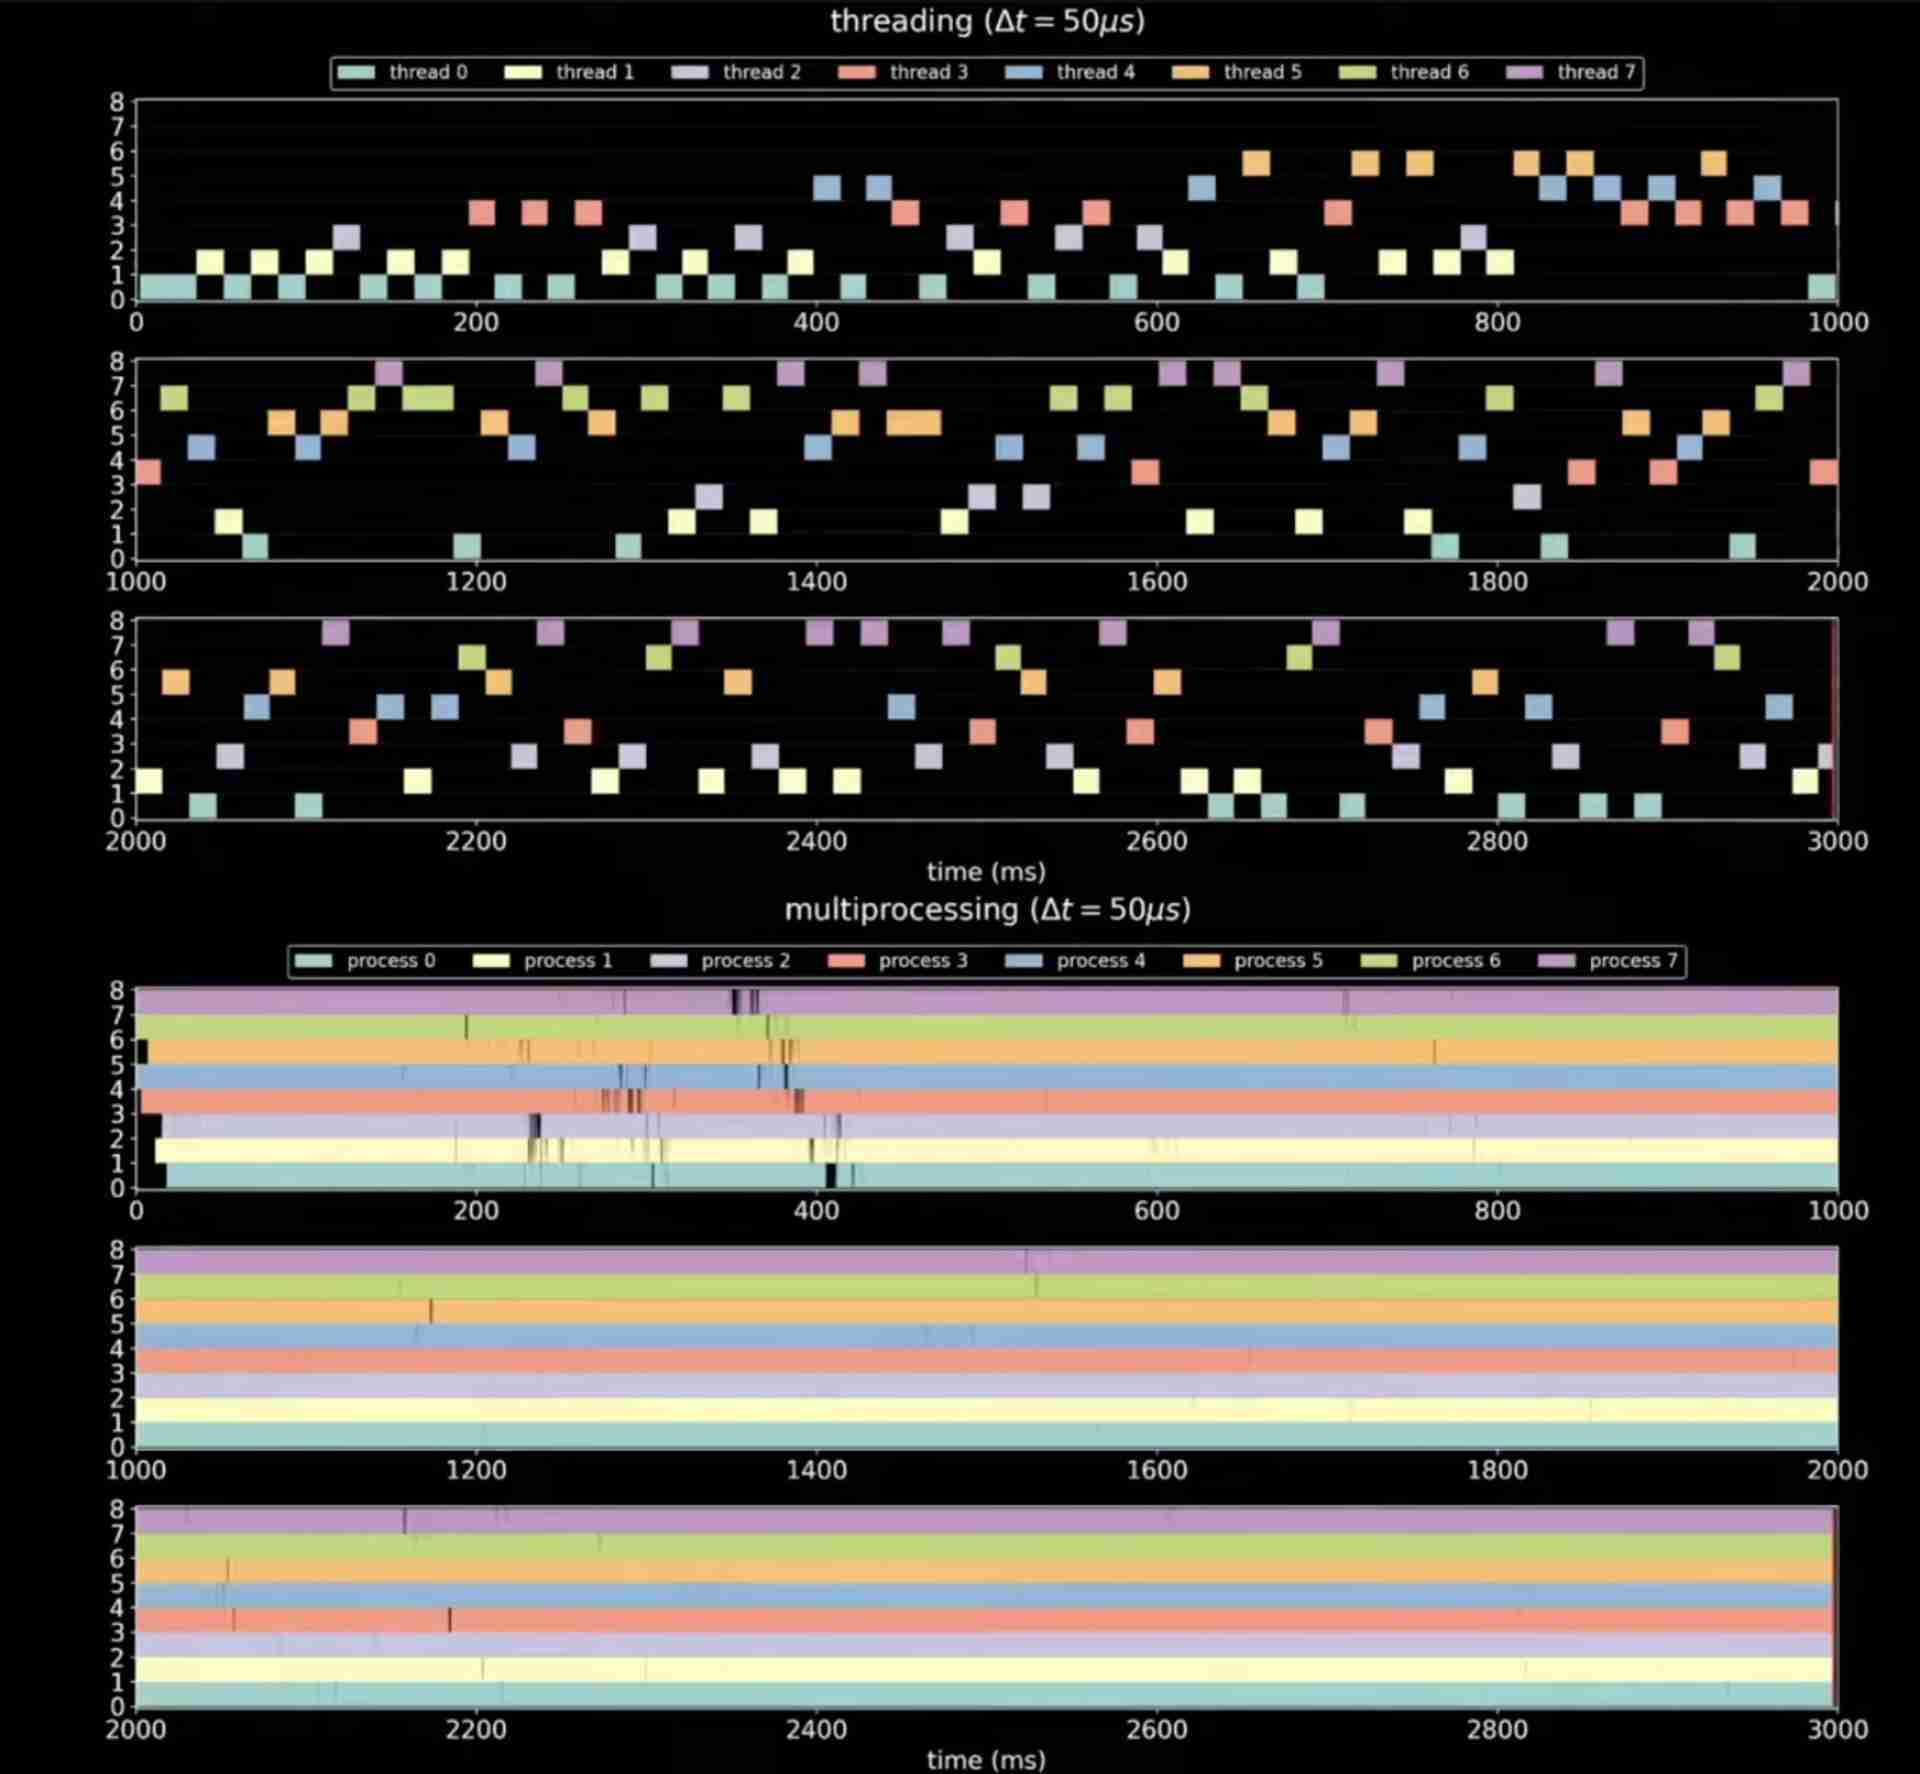This screenshot has height=1774, width=1920.
Task: Click the 'threading (Δt = 50μs)' chart title
Action: [x=987, y=21]
